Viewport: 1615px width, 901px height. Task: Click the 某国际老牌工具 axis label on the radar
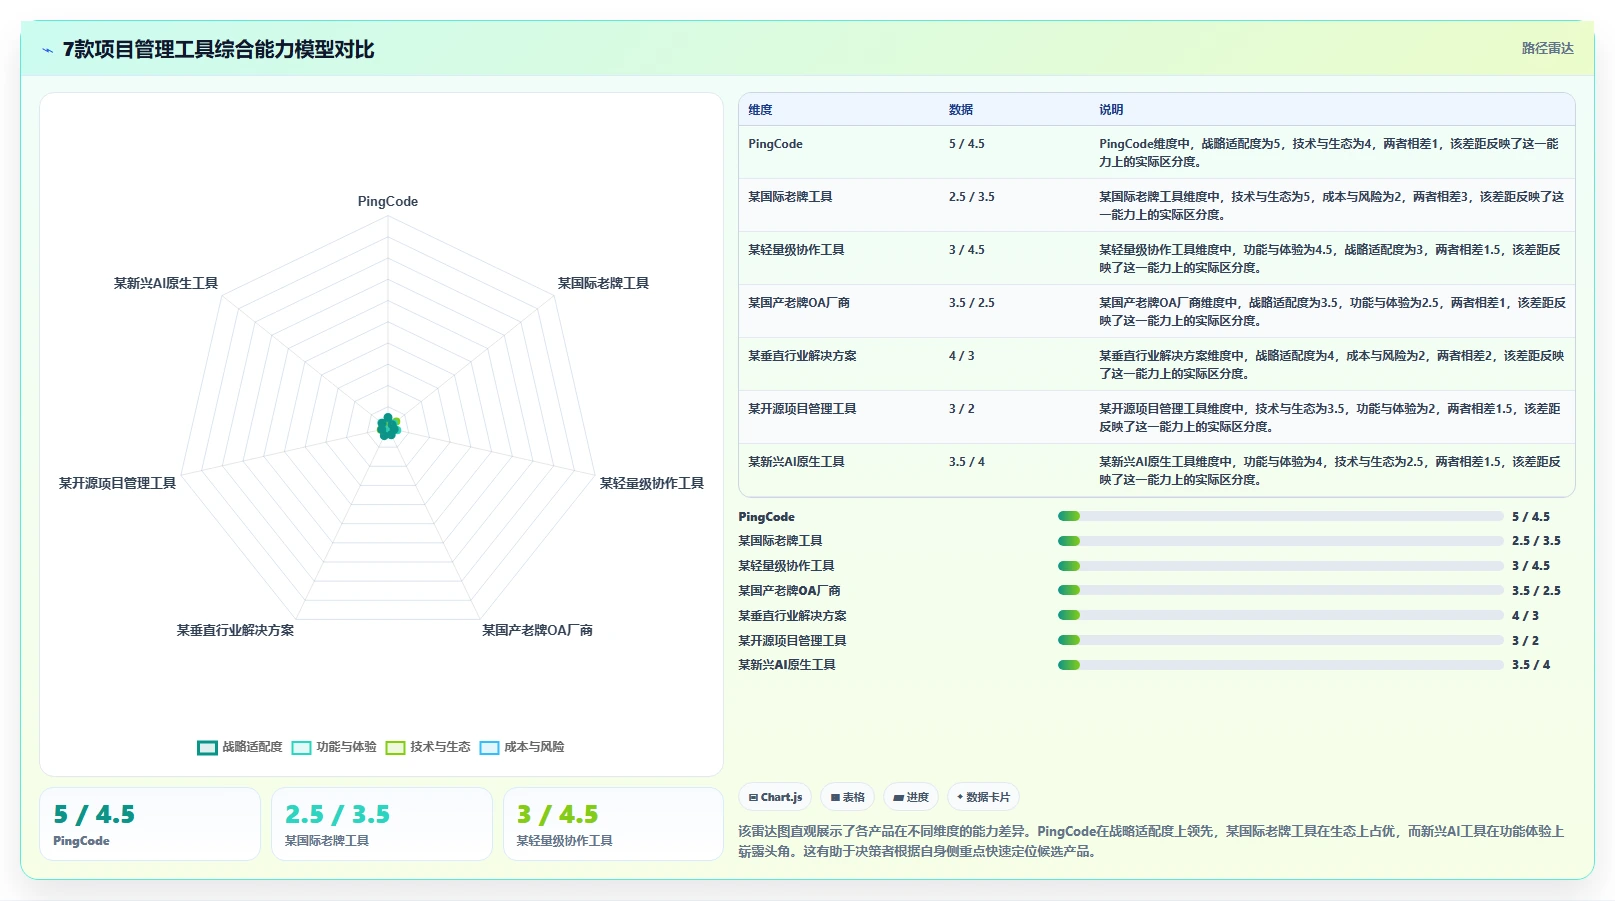(603, 283)
